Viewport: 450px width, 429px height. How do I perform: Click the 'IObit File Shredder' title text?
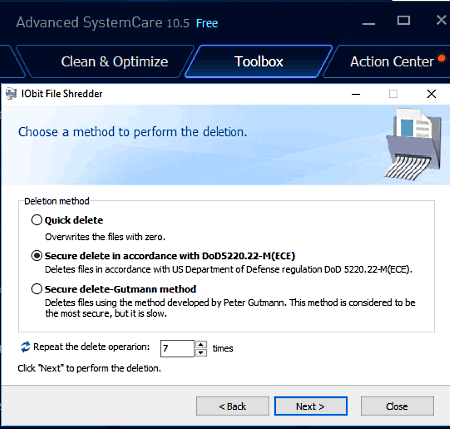[x=62, y=94]
